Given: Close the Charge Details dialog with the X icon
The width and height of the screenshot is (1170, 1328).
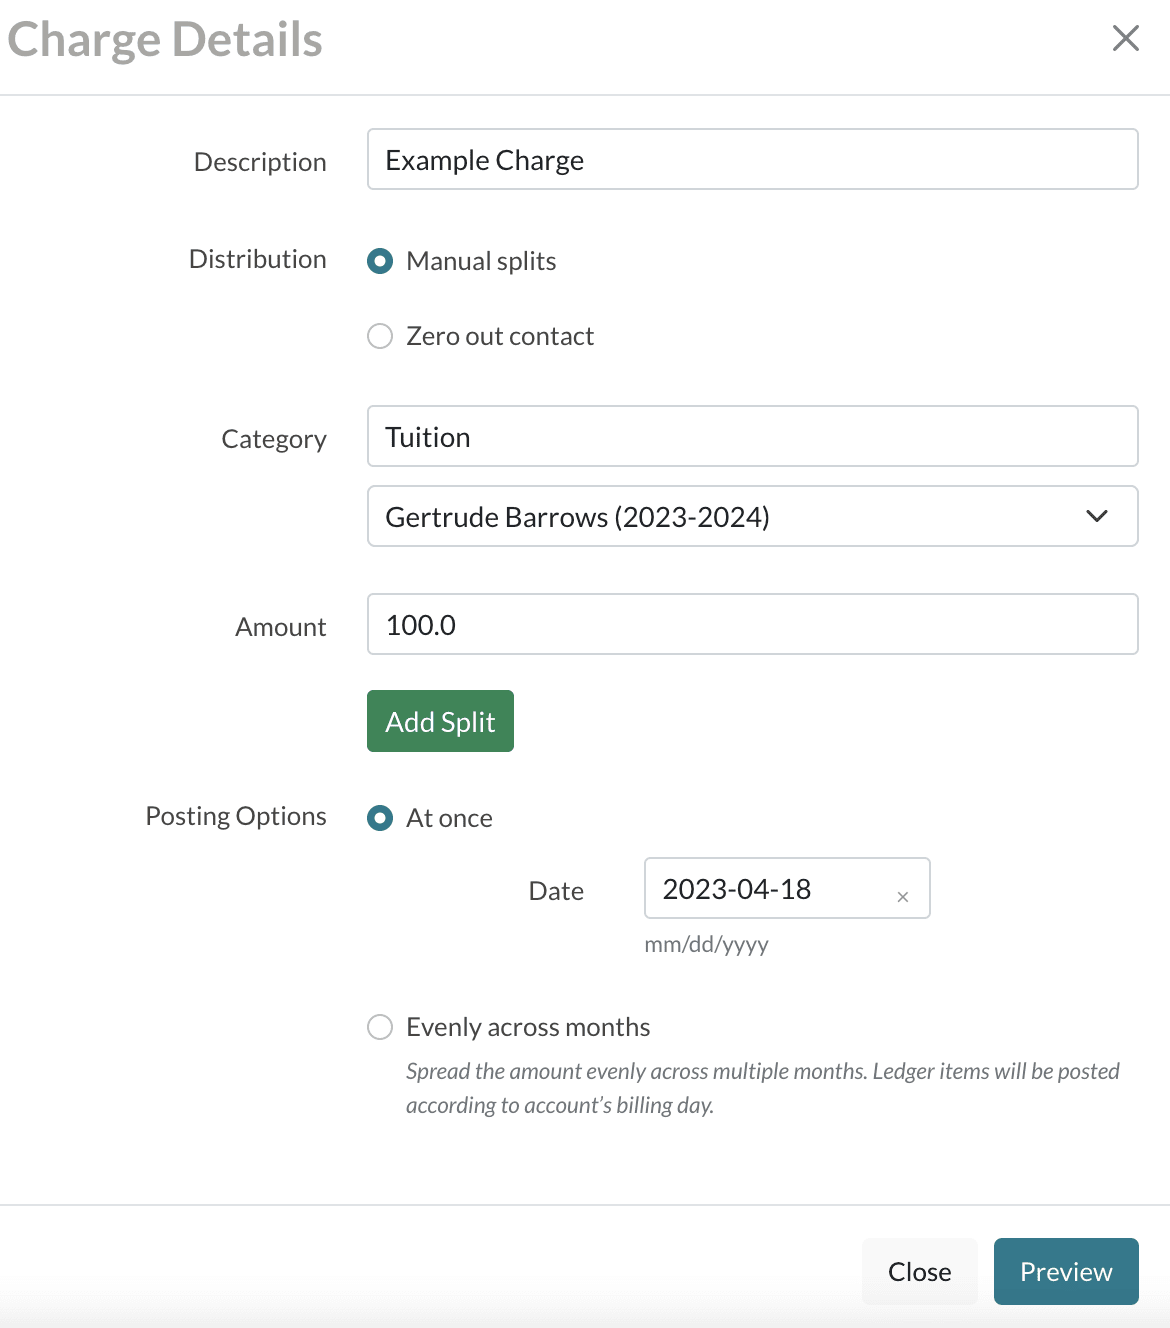Looking at the screenshot, I should [x=1125, y=38].
